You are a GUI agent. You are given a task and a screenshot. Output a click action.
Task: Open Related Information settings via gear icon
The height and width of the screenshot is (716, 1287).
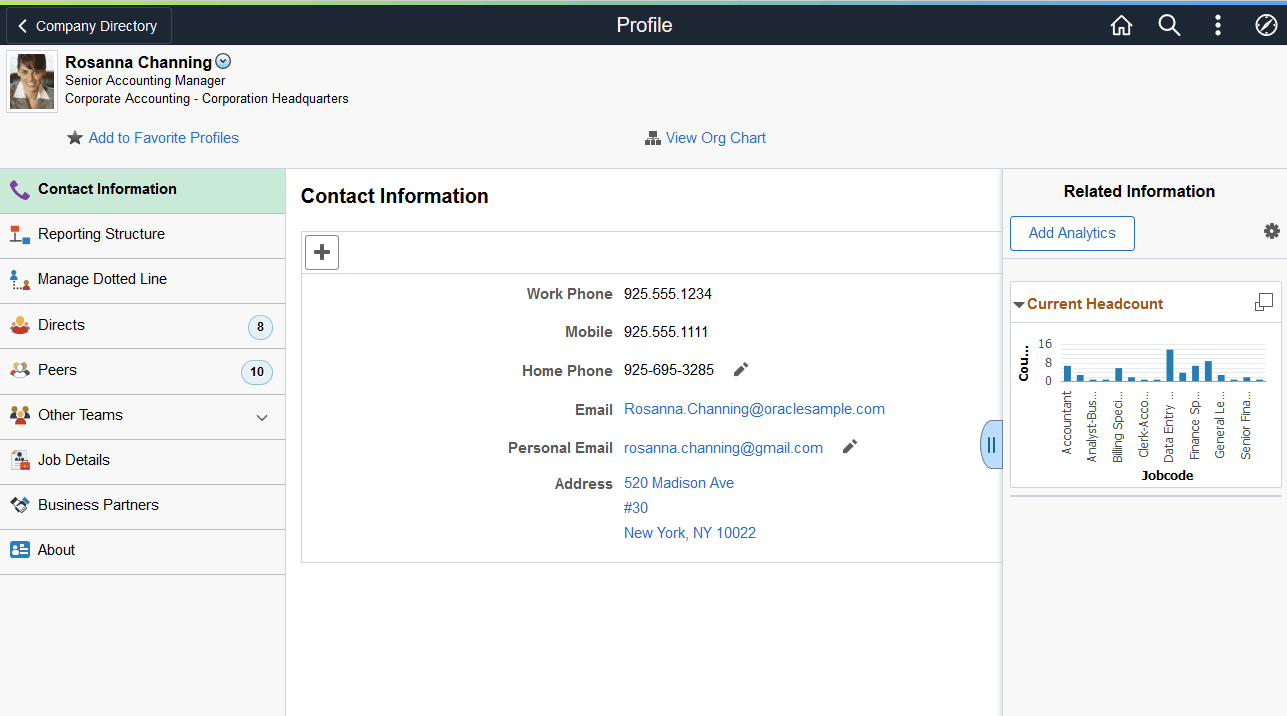click(1271, 230)
